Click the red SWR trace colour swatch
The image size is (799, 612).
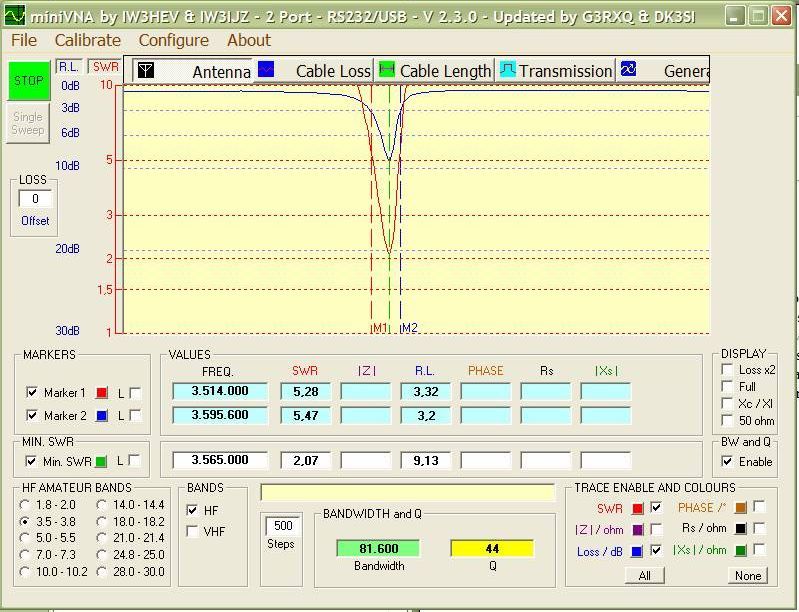[x=637, y=509]
